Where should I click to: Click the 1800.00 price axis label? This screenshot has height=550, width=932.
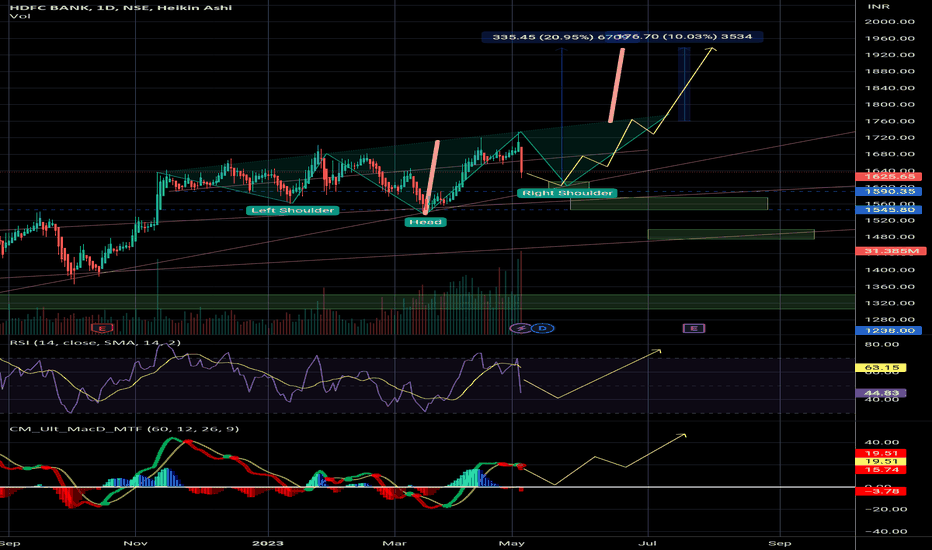(x=890, y=105)
